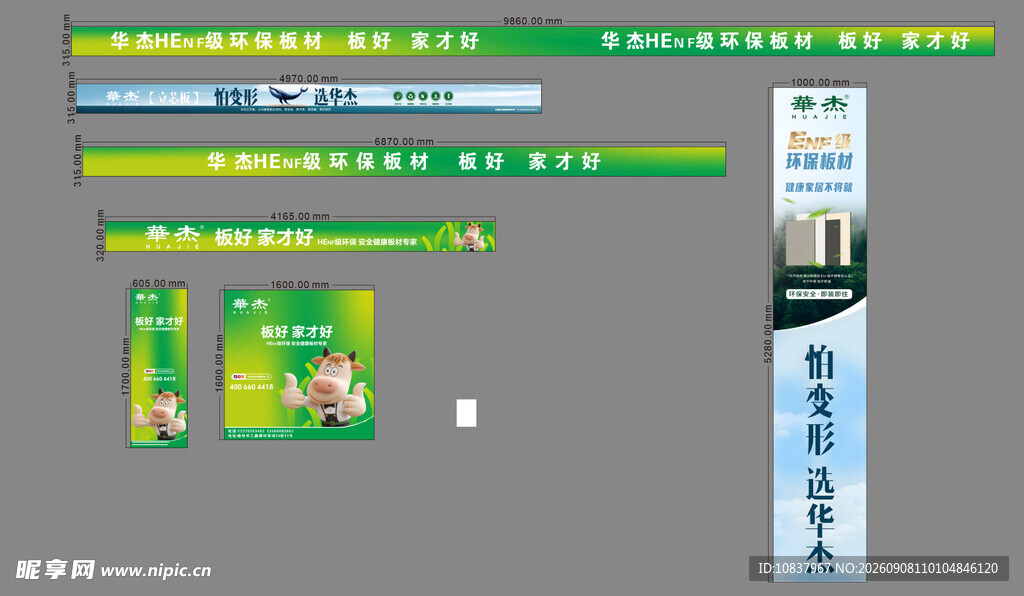Click the HENF级环保 安全健康板材专家 text on 4165 banner
The image size is (1024, 596).
click(x=367, y=242)
